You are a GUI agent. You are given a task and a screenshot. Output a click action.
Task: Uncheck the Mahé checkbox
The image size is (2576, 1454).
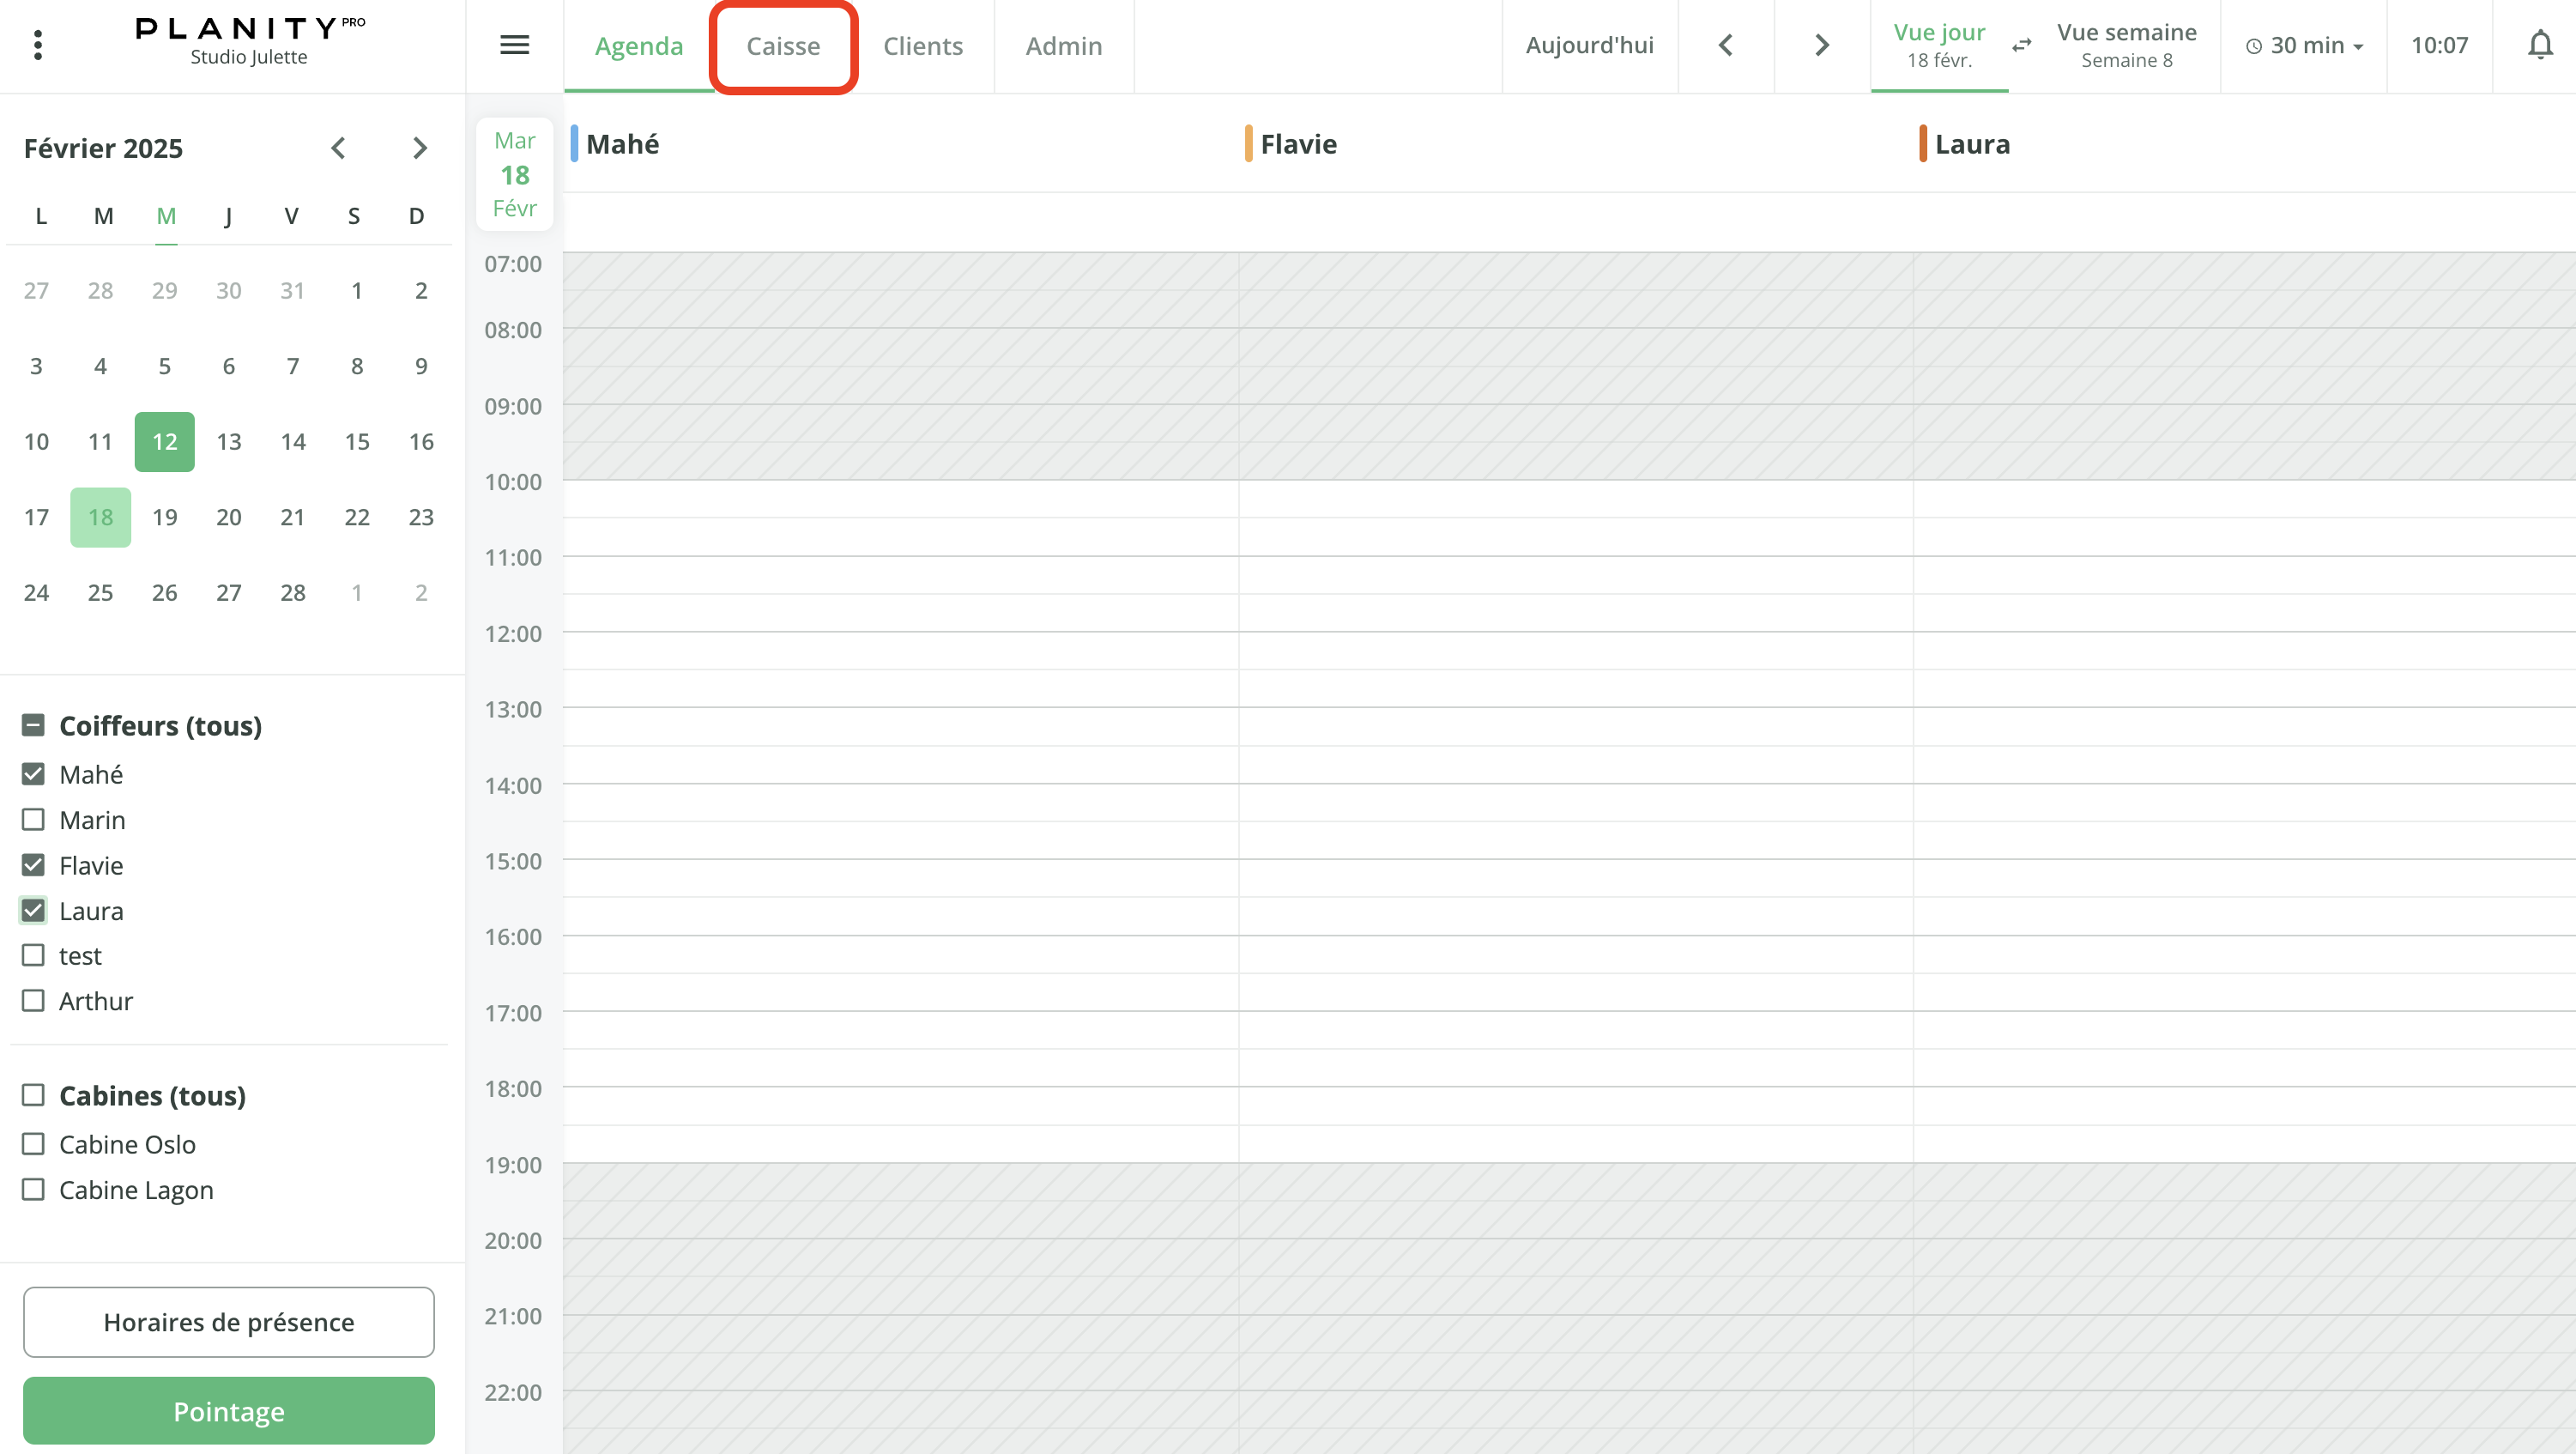[x=33, y=774]
